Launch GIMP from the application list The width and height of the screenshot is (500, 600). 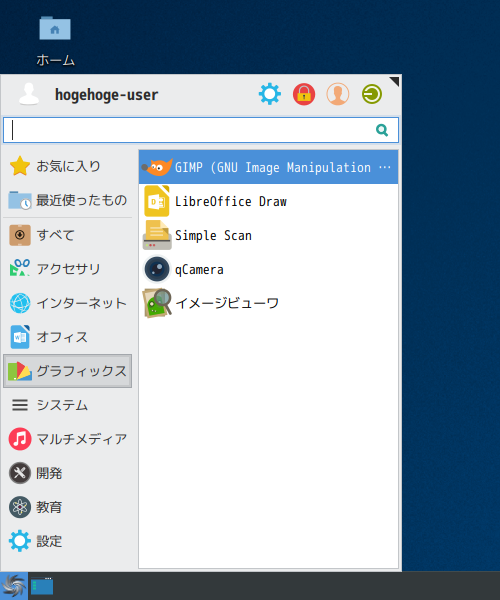(268, 167)
